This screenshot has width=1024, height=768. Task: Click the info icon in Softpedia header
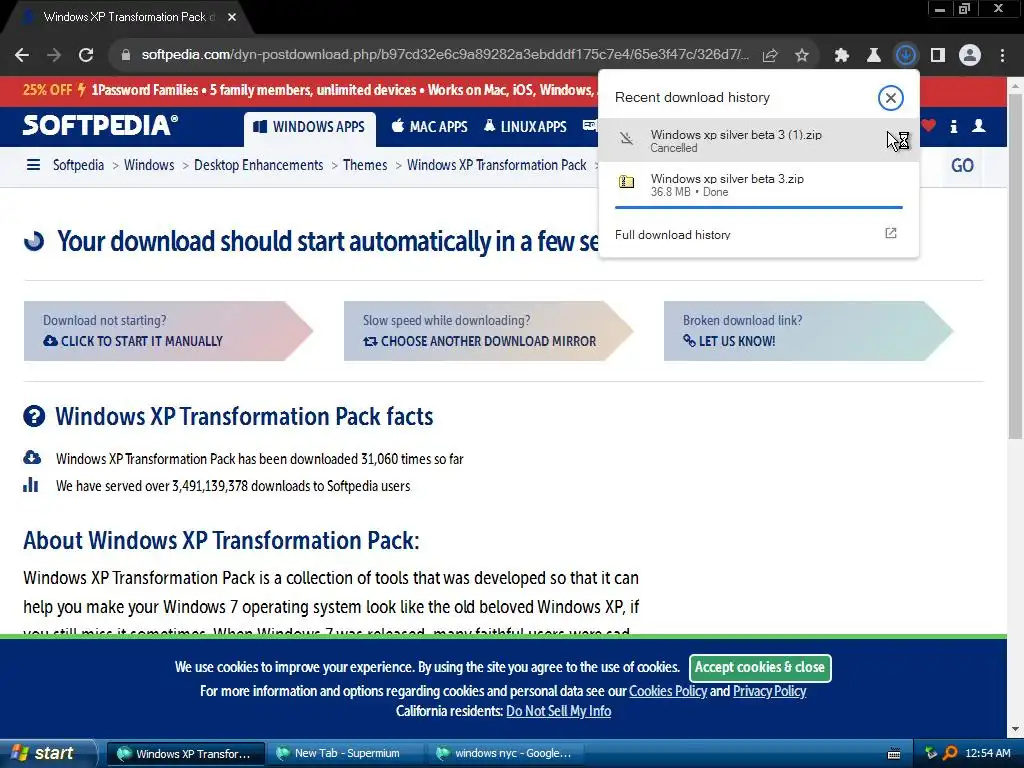pyautogui.click(x=953, y=126)
